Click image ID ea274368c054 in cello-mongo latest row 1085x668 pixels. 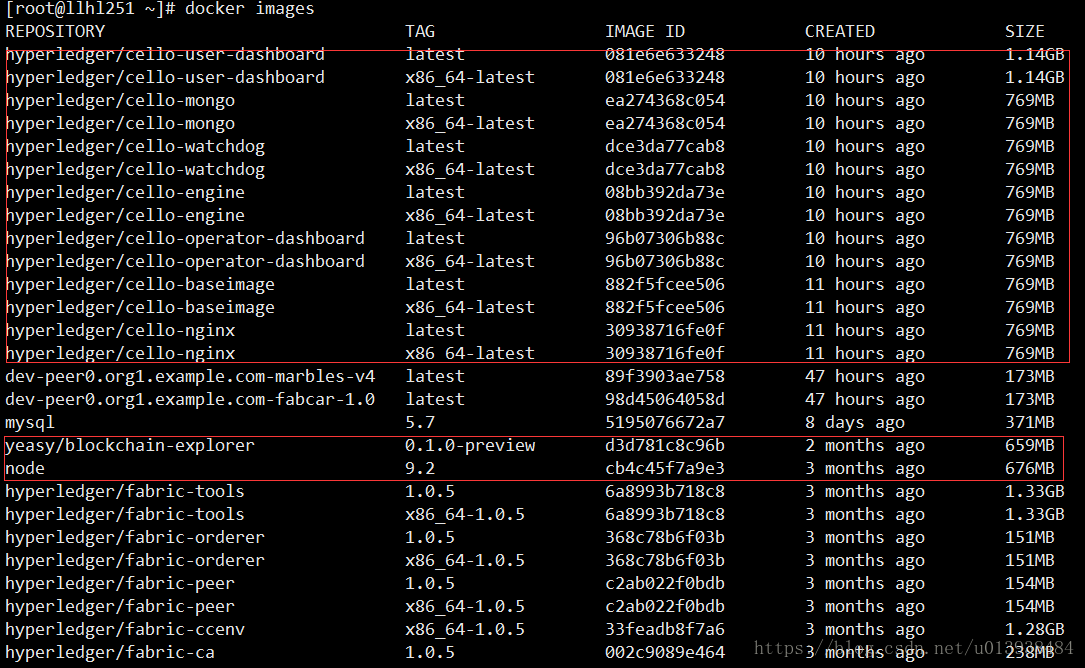(x=665, y=100)
